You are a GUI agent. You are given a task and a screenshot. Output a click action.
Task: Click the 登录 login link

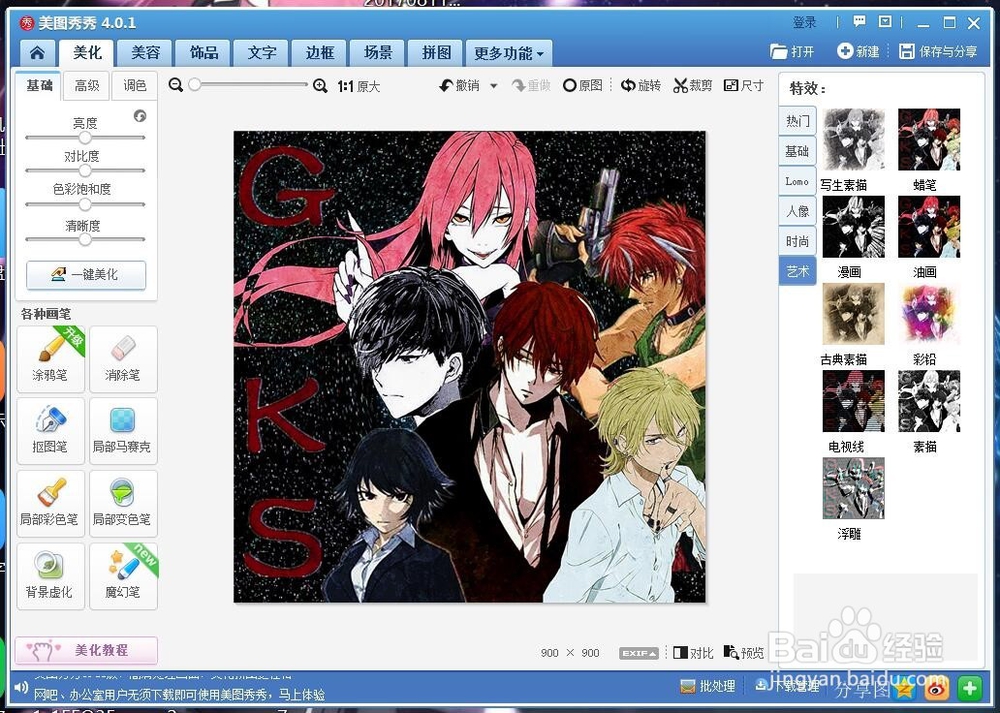click(804, 23)
